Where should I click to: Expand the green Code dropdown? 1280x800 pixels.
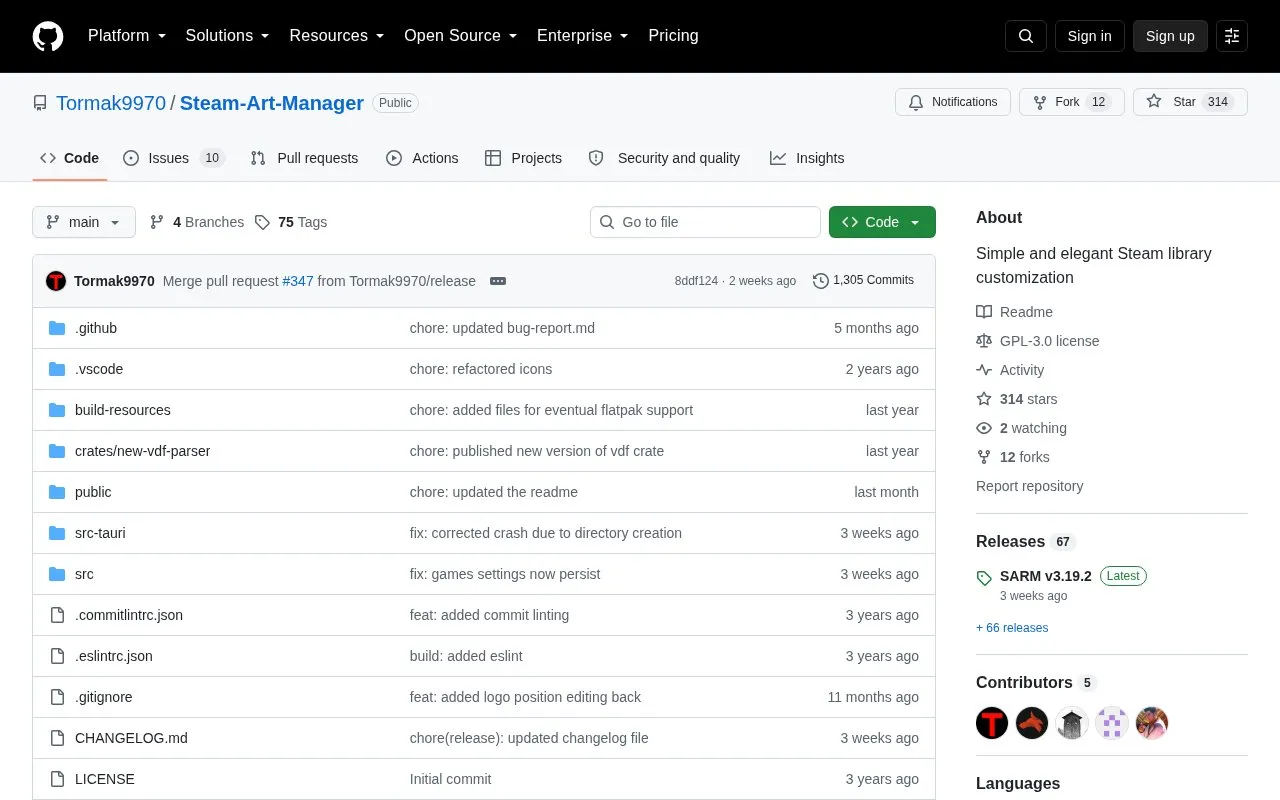(882, 222)
